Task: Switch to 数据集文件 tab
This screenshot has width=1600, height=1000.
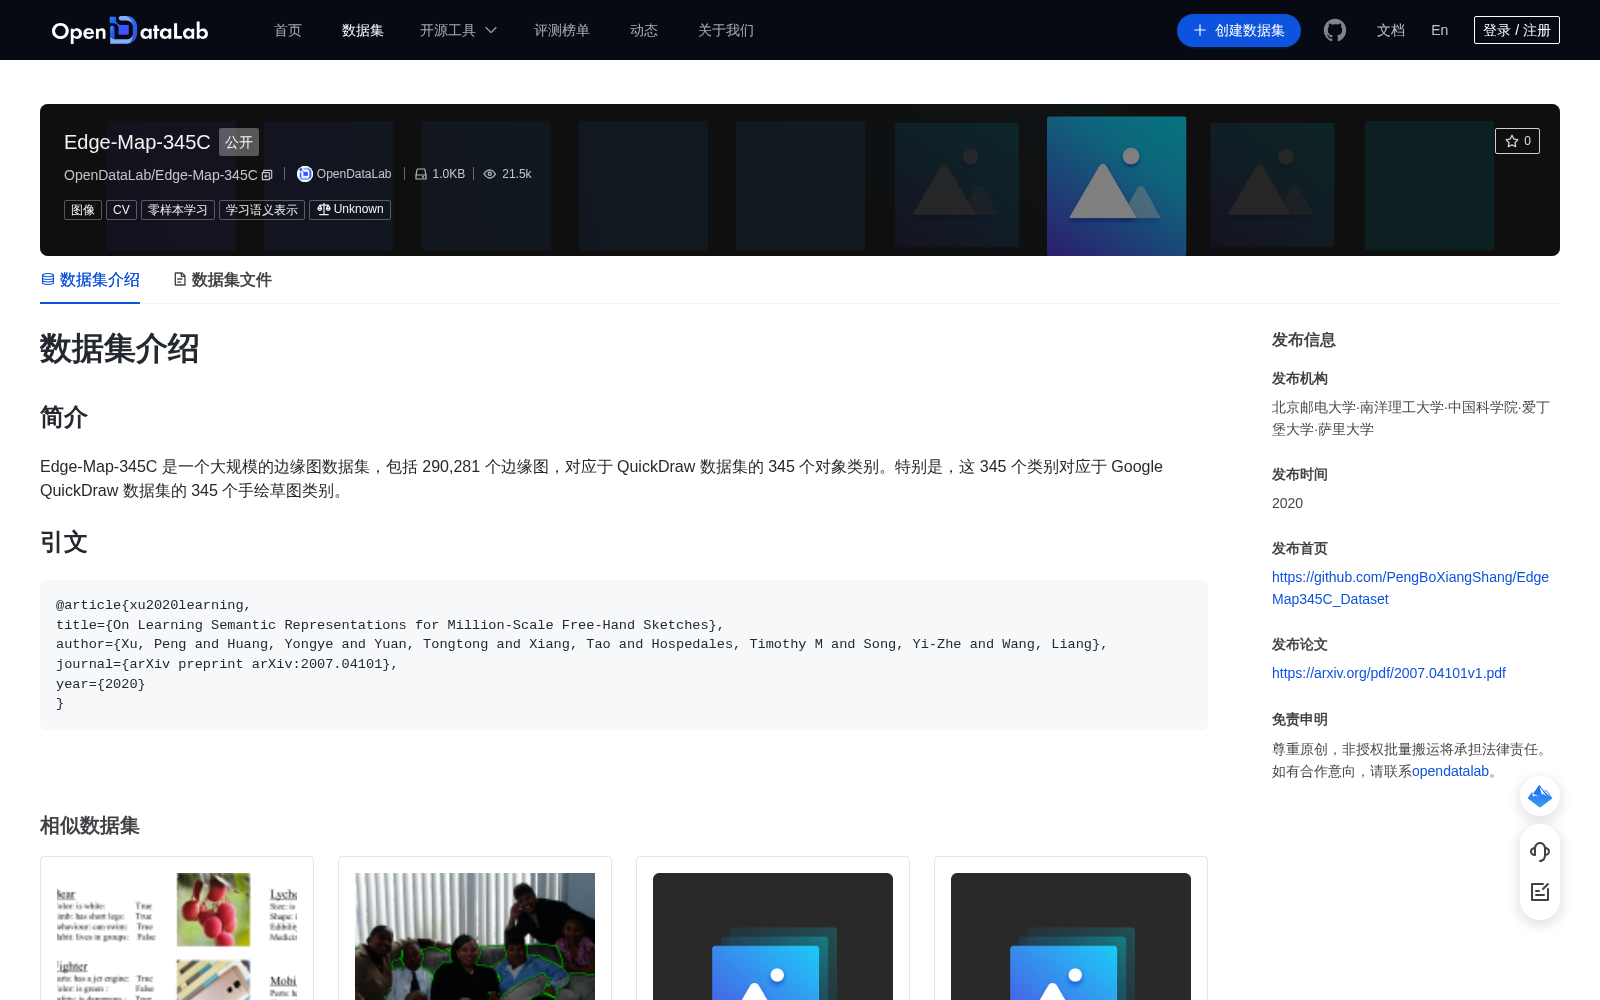Action: 222,280
